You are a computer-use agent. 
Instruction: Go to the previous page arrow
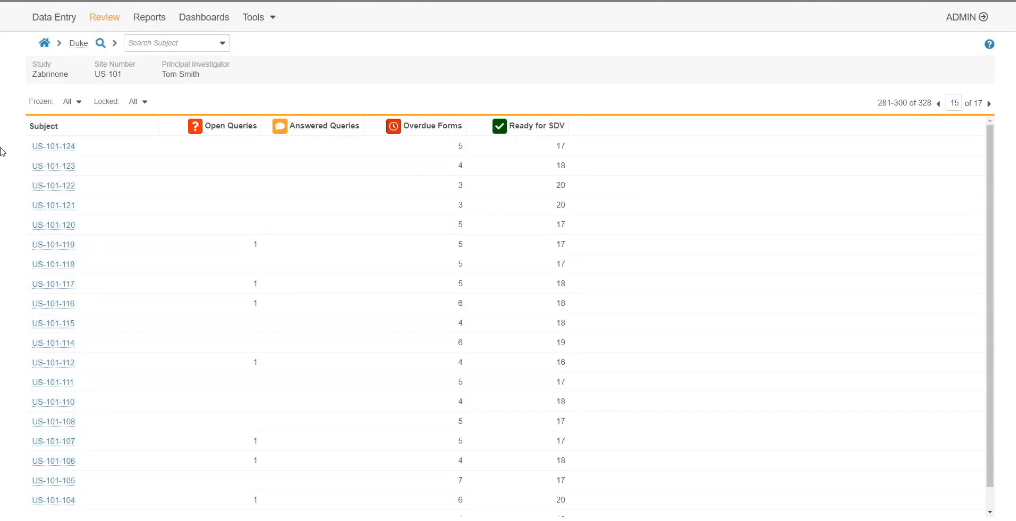click(938, 103)
